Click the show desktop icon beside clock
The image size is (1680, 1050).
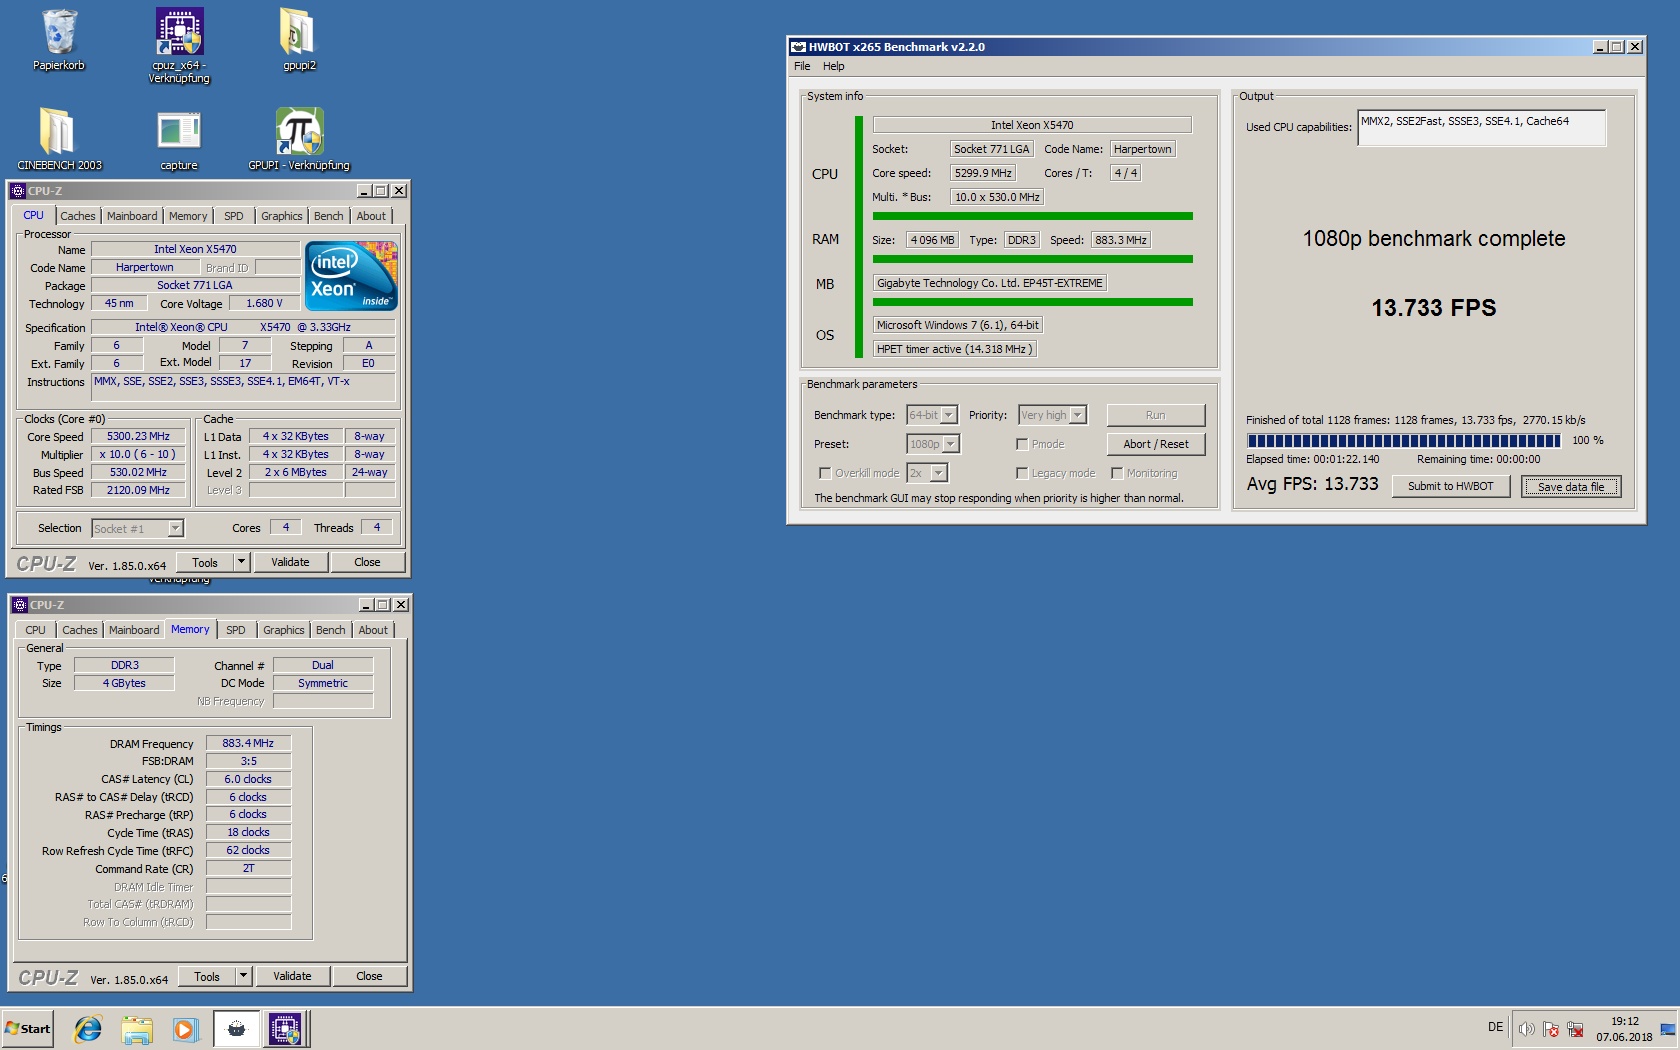[x=1668, y=1029]
